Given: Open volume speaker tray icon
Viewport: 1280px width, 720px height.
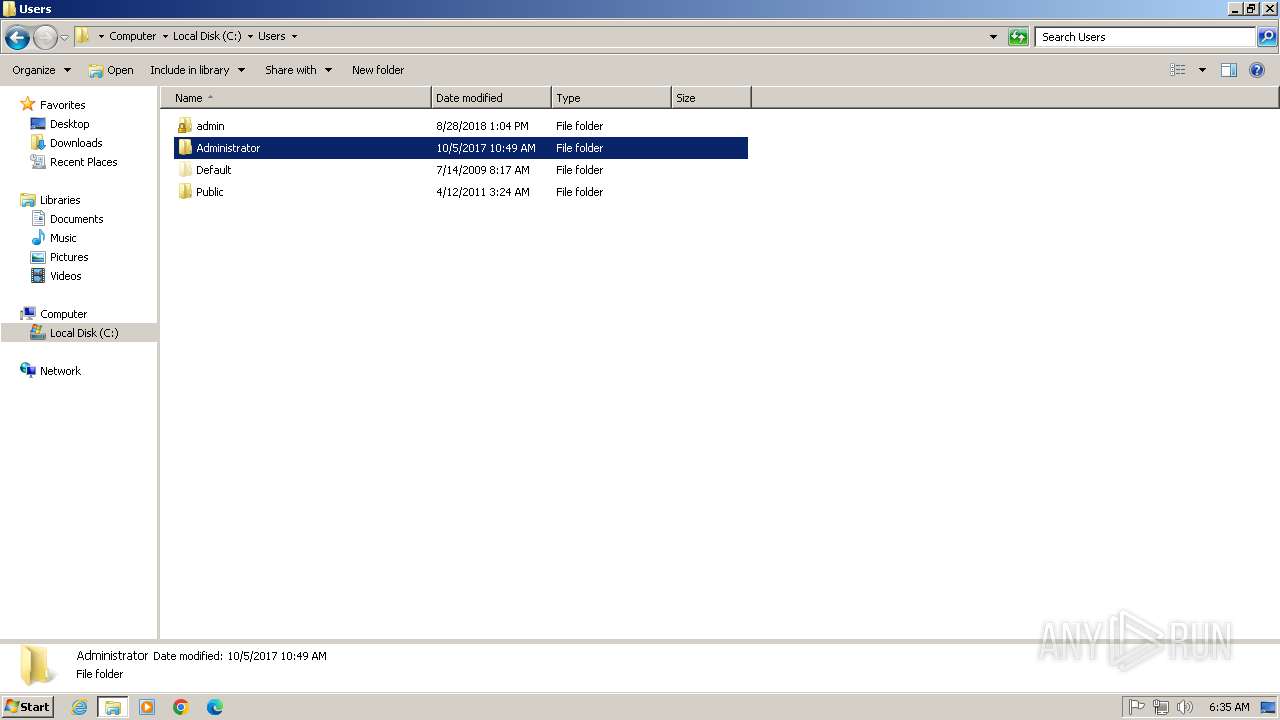Looking at the screenshot, I should pos(1184,707).
